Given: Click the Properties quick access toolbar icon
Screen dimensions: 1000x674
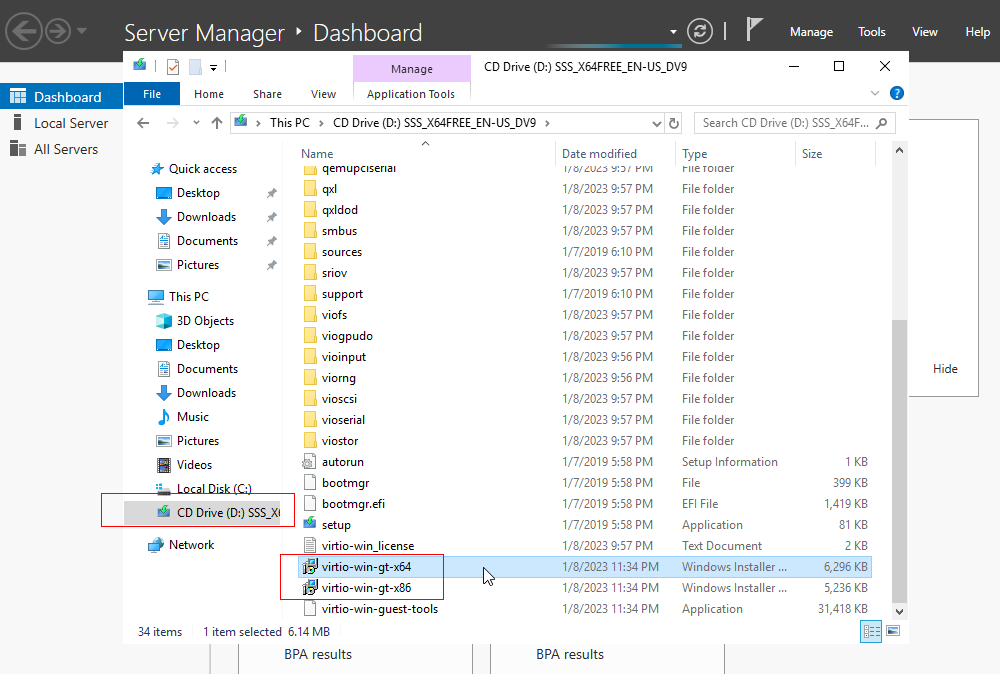Looking at the screenshot, I should click(x=173, y=66).
